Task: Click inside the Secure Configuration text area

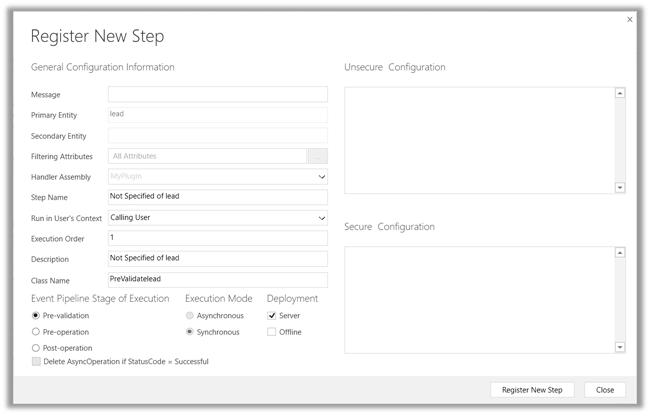Action: (x=479, y=299)
